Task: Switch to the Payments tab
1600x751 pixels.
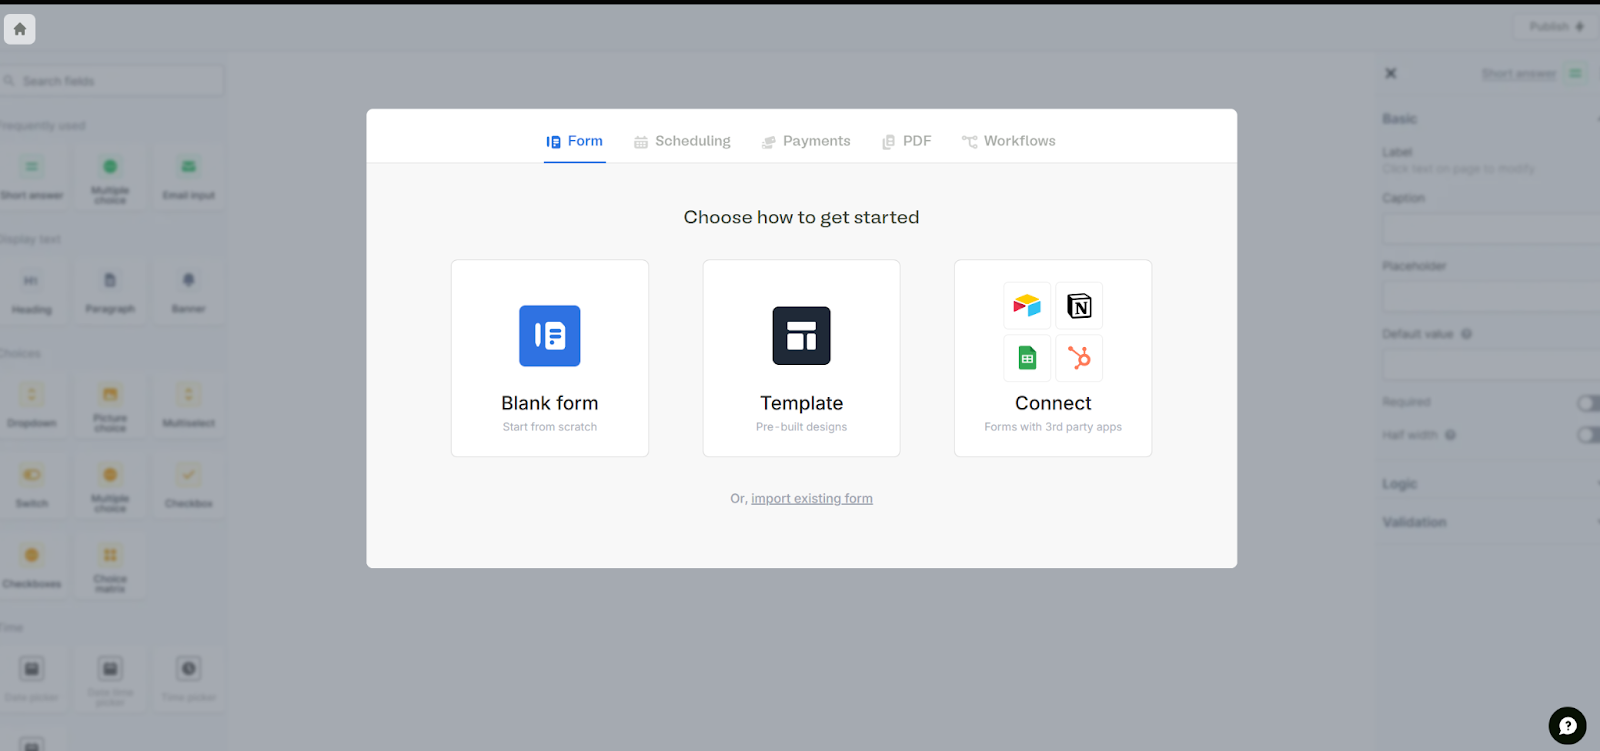Action: (806, 141)
